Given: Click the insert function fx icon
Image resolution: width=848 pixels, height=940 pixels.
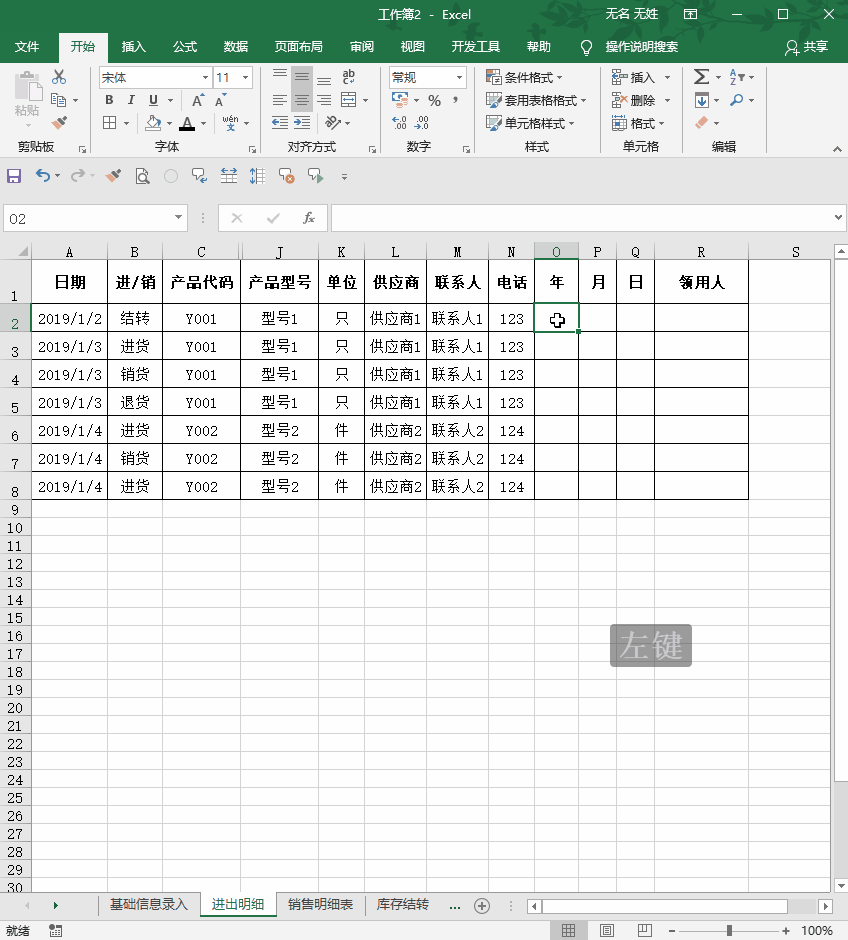Looking at the screenshot, I should 309,218.
